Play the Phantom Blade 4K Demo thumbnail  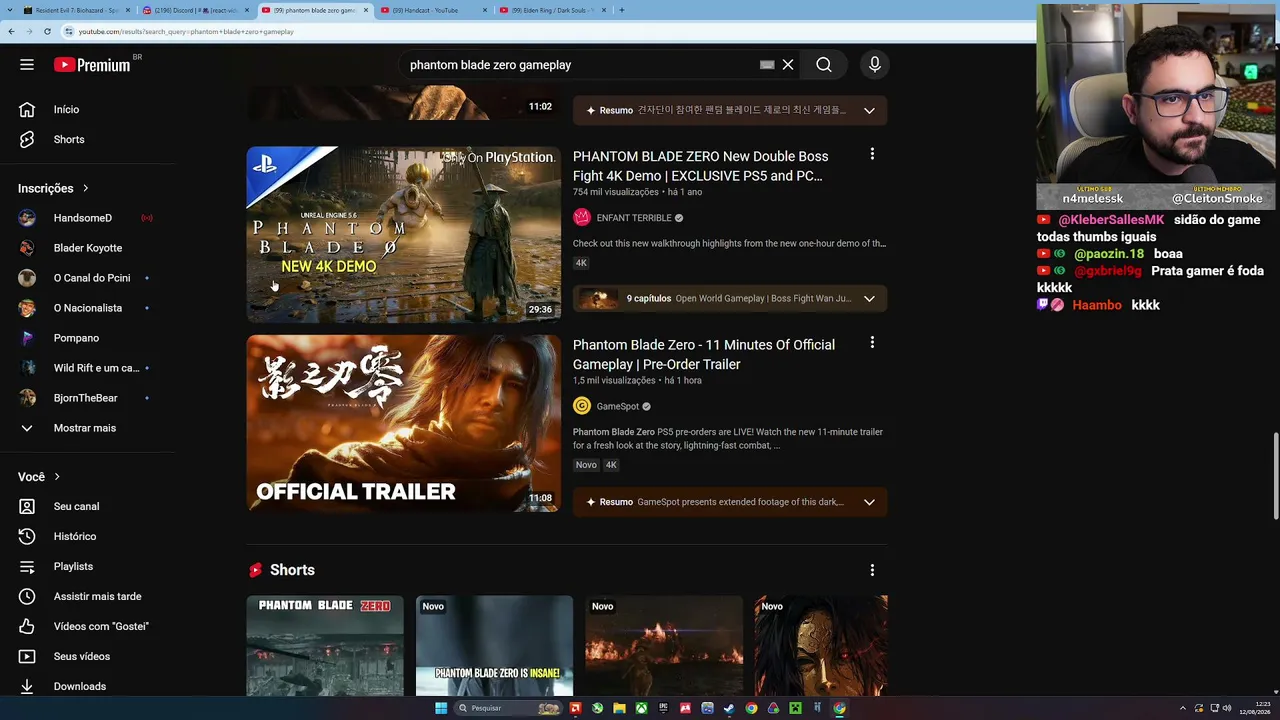(x=404, y=235)
